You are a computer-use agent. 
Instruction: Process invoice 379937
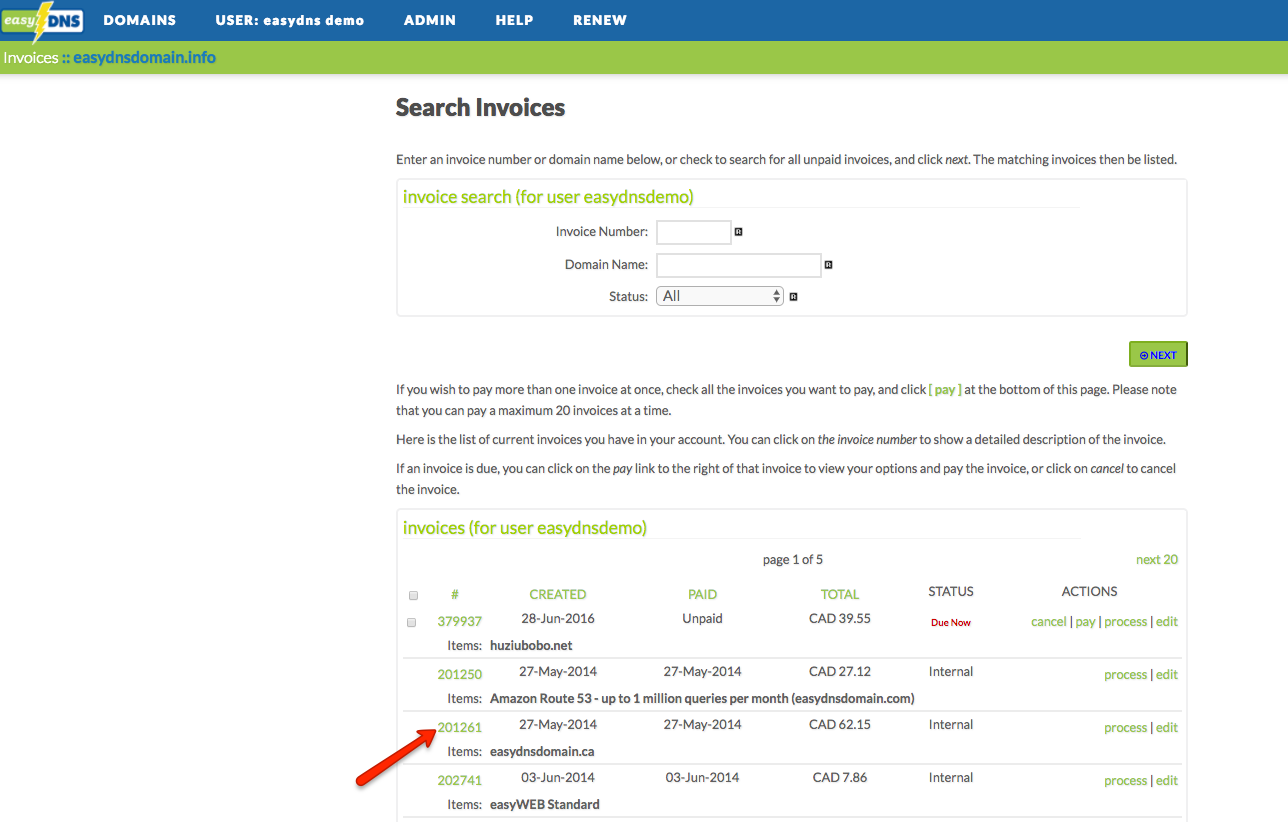click(1125, 621)
